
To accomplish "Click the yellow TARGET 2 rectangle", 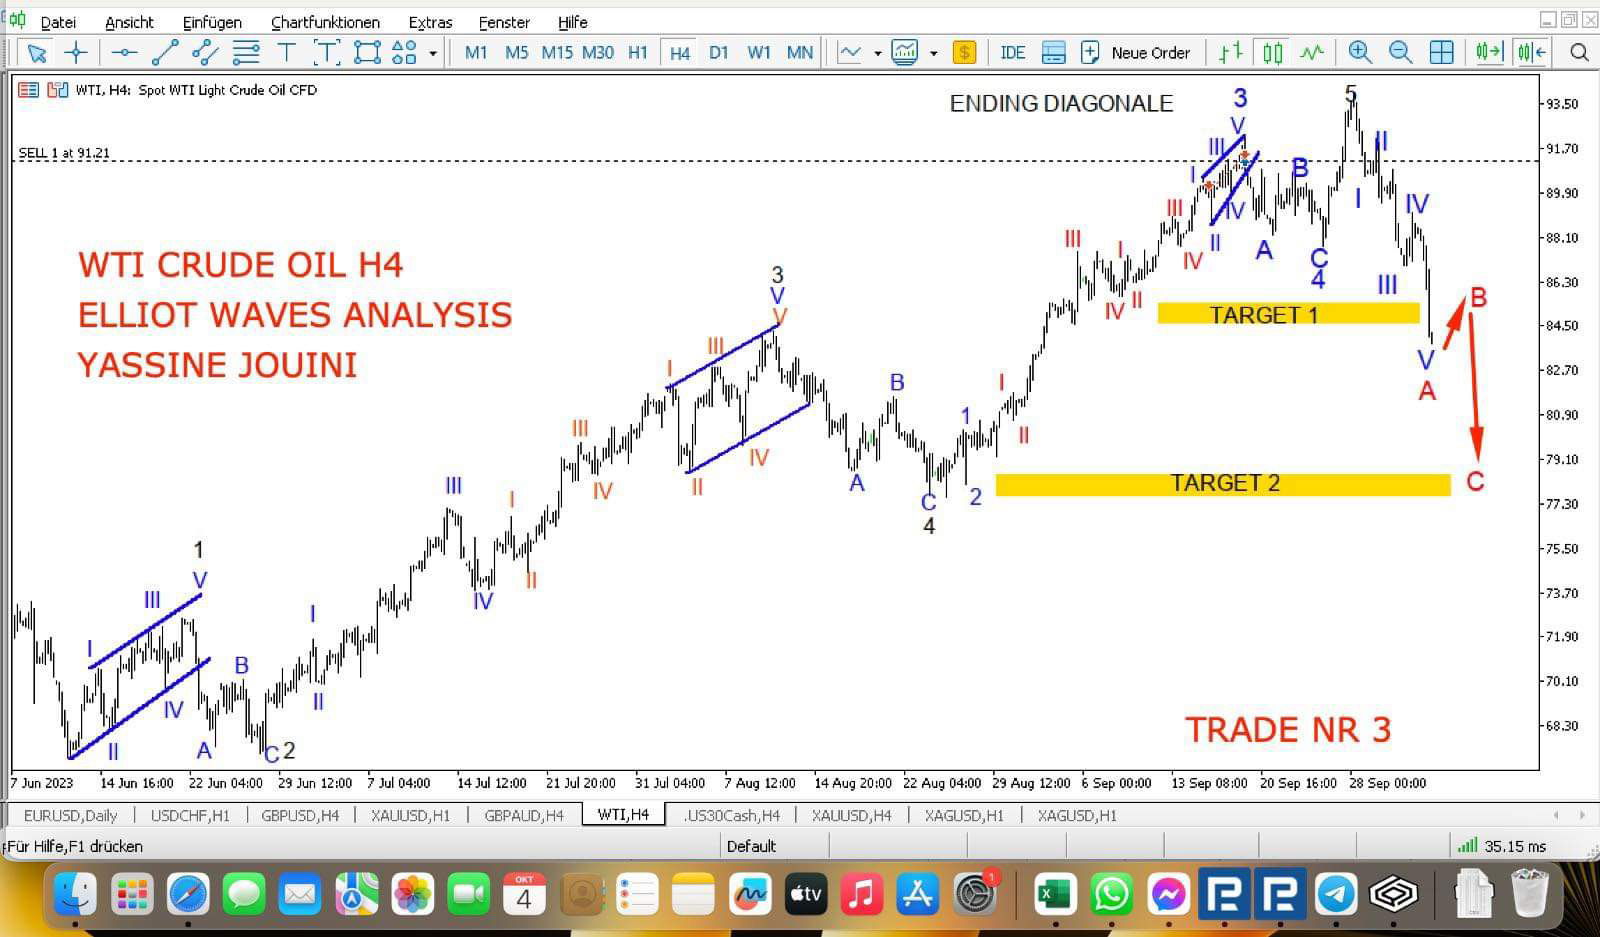I will pos(1222,484).
